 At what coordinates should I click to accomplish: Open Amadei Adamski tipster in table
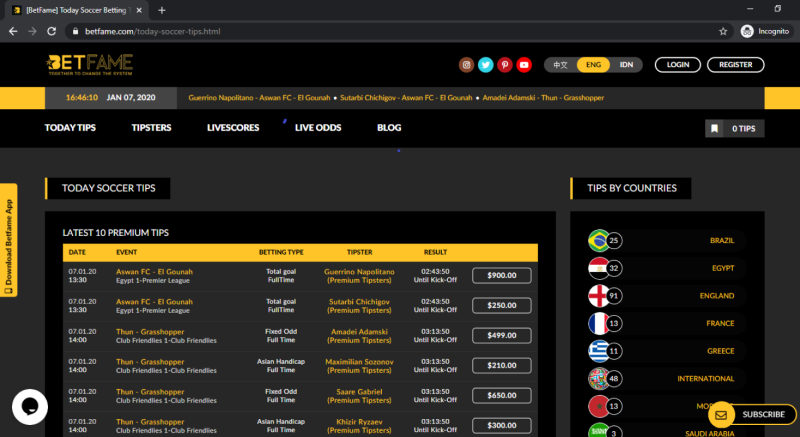[x=359, y=332]
